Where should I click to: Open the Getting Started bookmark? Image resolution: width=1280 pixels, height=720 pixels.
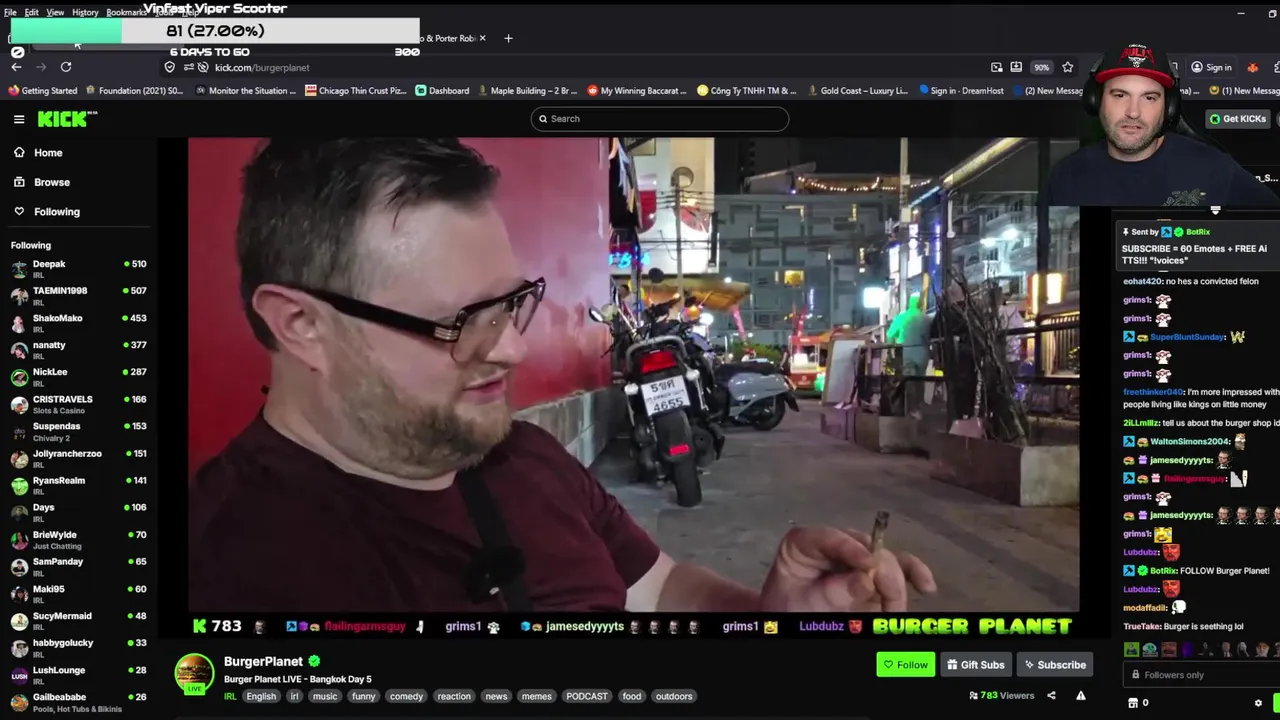[42, 91]
